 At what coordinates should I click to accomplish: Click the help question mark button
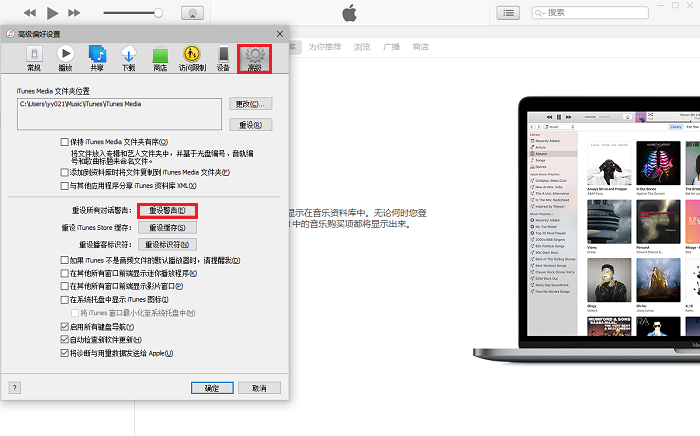(x=15, y=387)
